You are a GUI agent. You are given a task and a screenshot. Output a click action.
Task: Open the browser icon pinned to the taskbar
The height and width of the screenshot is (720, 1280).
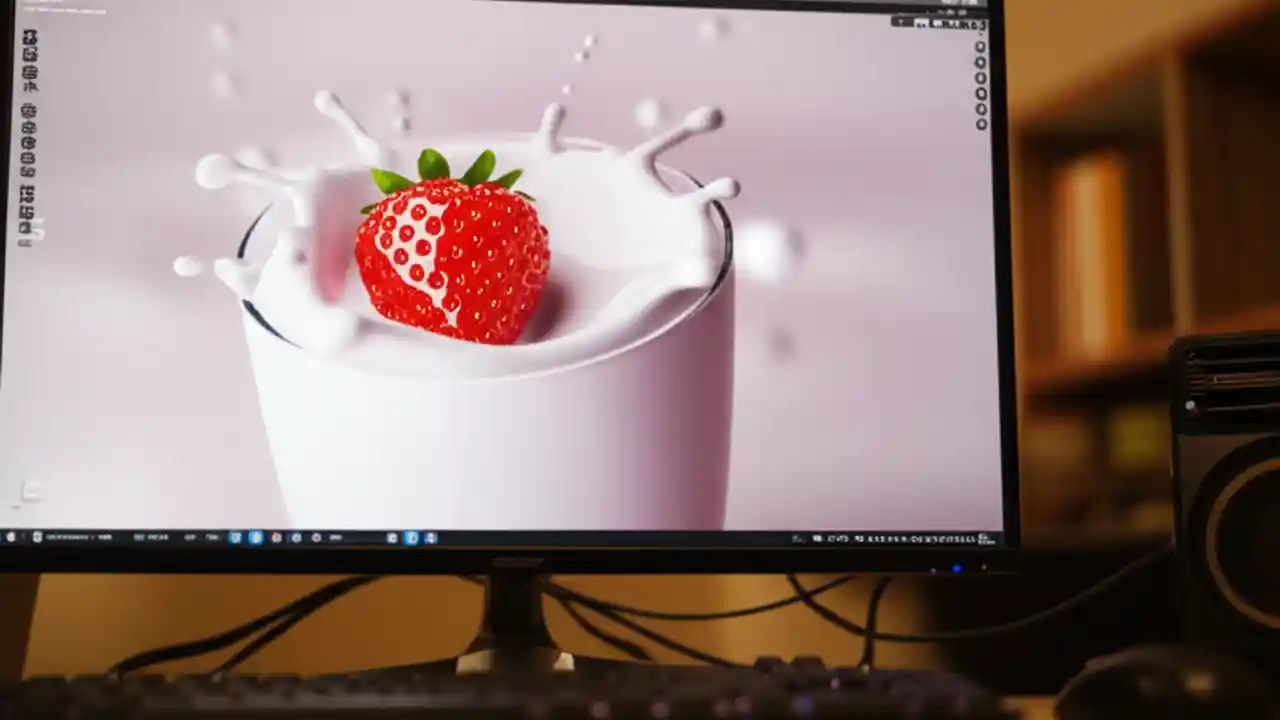(255, 539)
